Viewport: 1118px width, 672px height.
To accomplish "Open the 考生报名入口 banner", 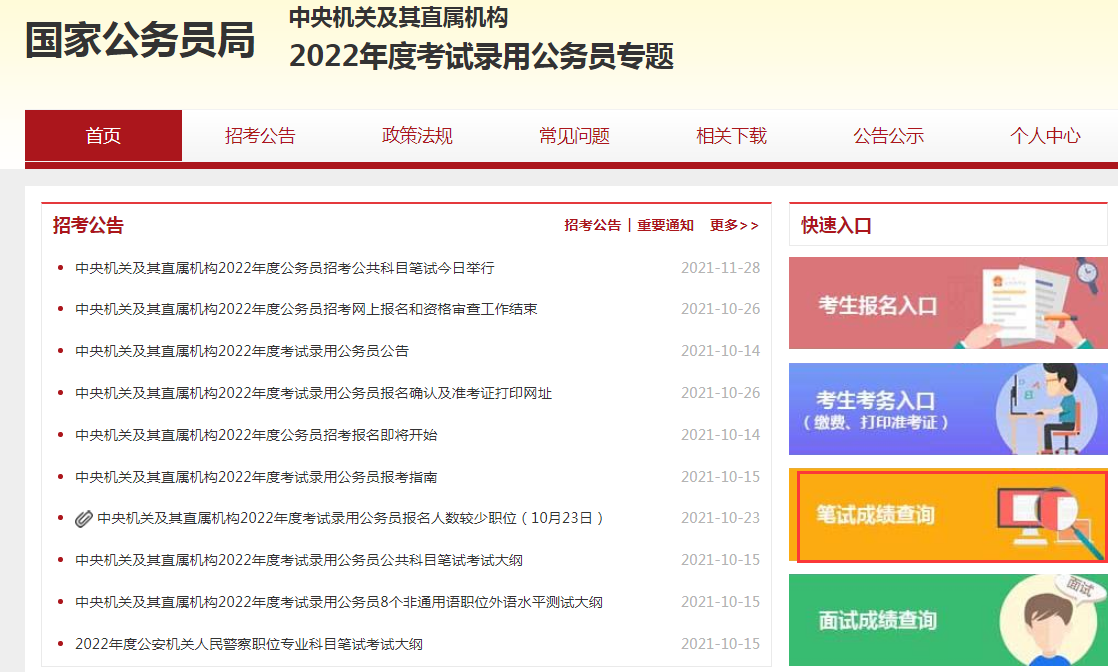I will (947, 303).
